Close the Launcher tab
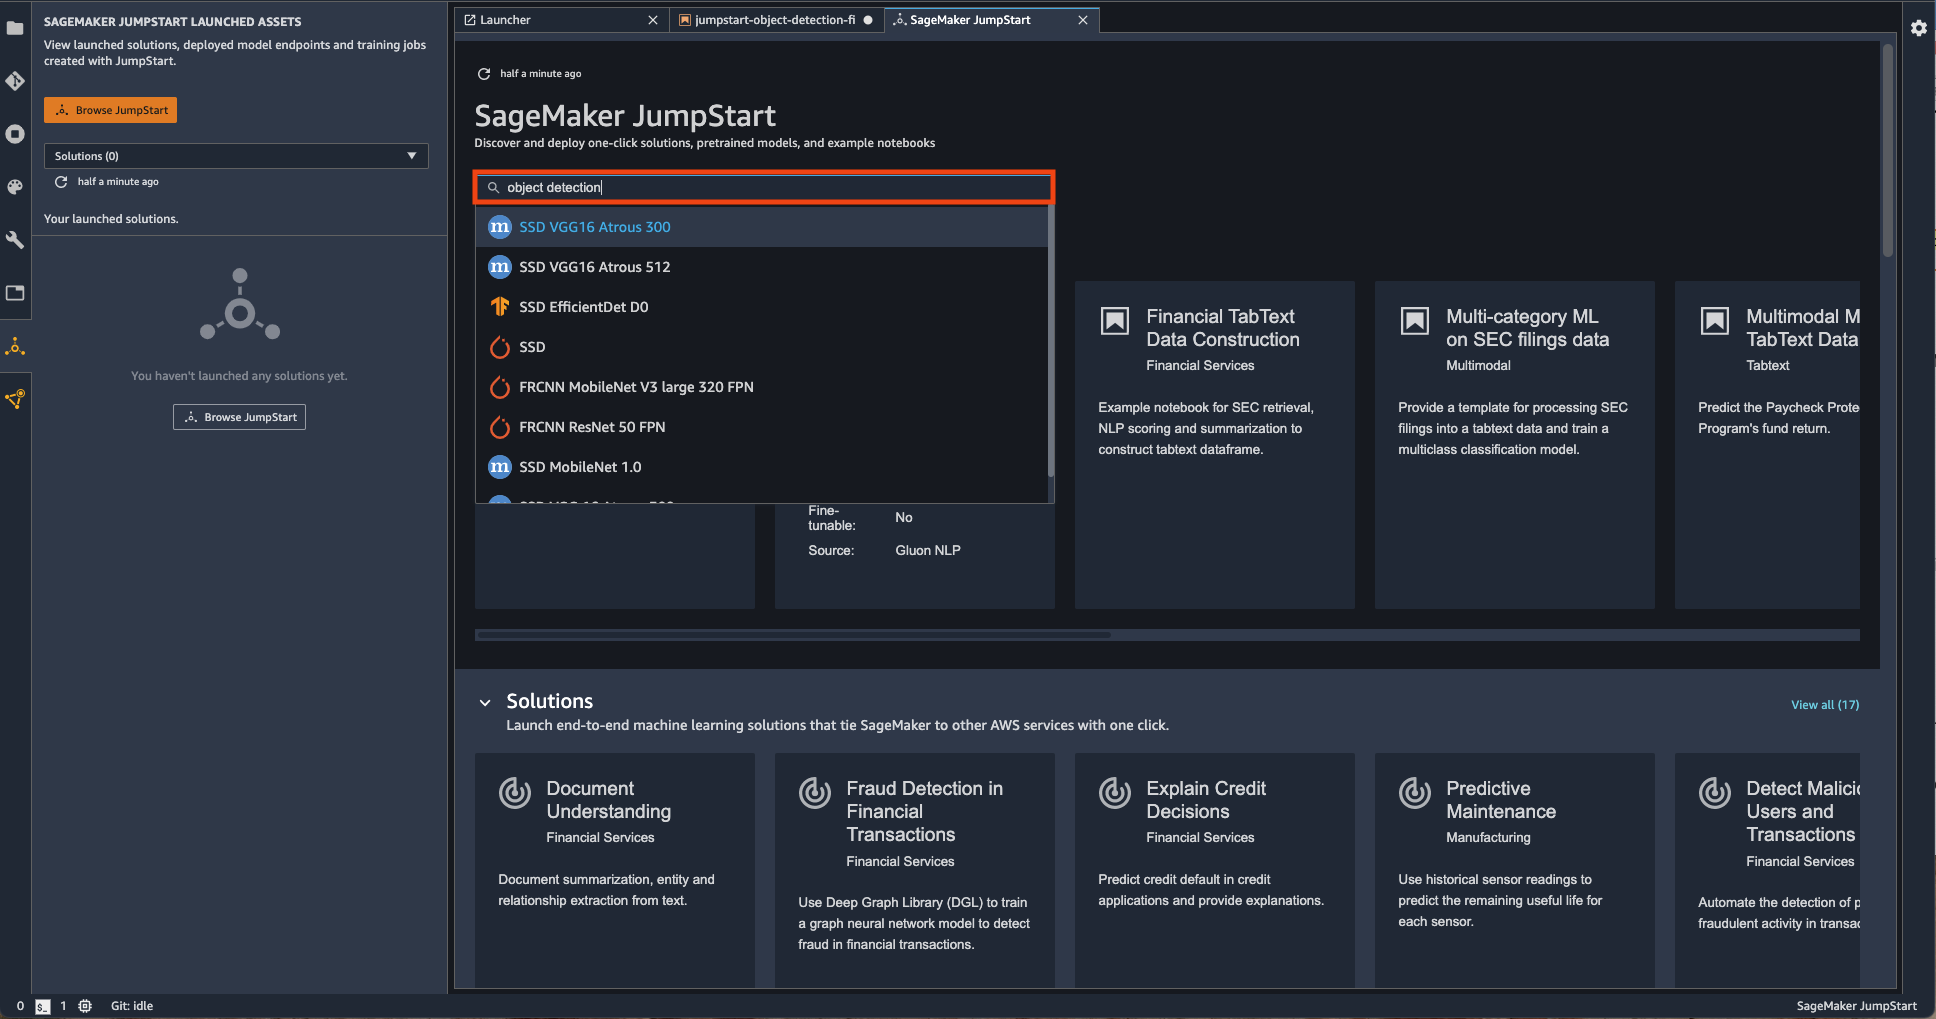This screenshot has height=1019, width=1936. tap(653, 20)
